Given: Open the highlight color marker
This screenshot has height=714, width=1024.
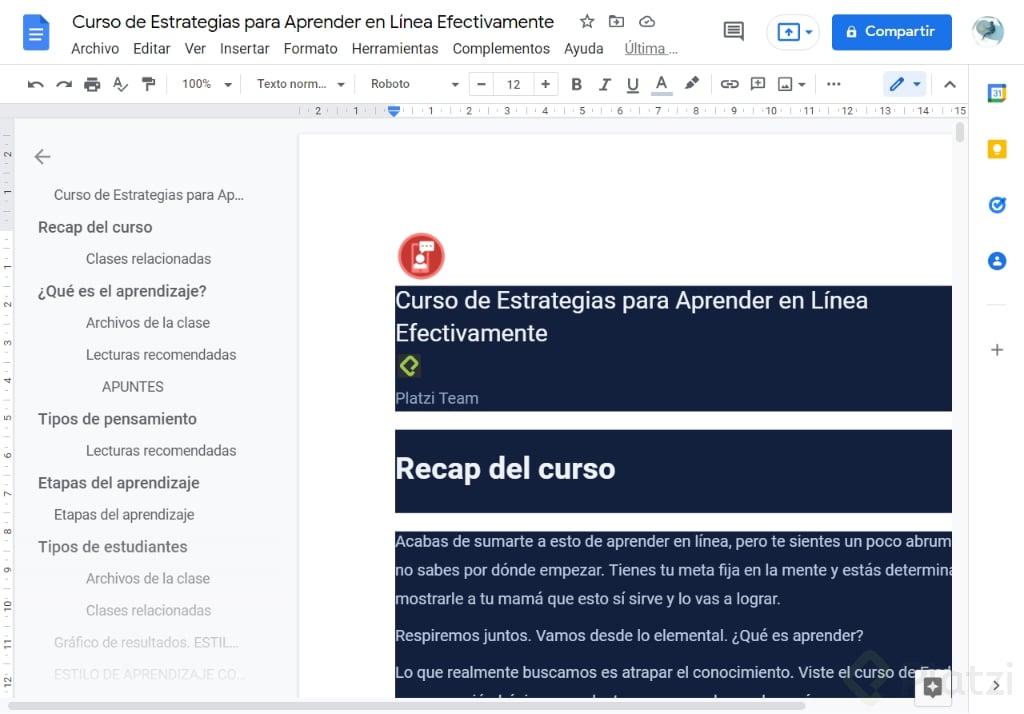Looking at the screenshot, I should click(691, 84).
